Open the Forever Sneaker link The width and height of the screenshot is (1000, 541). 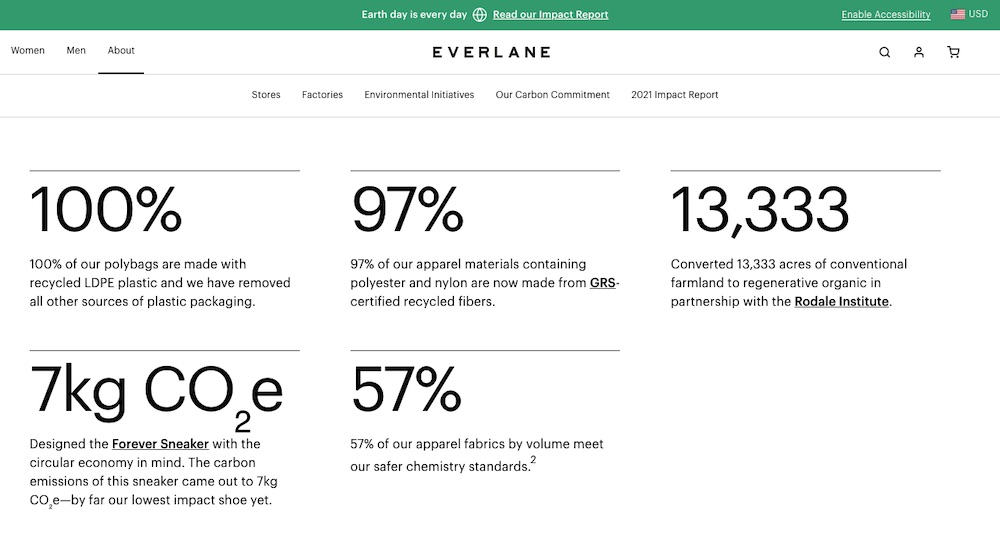point(160,443)
